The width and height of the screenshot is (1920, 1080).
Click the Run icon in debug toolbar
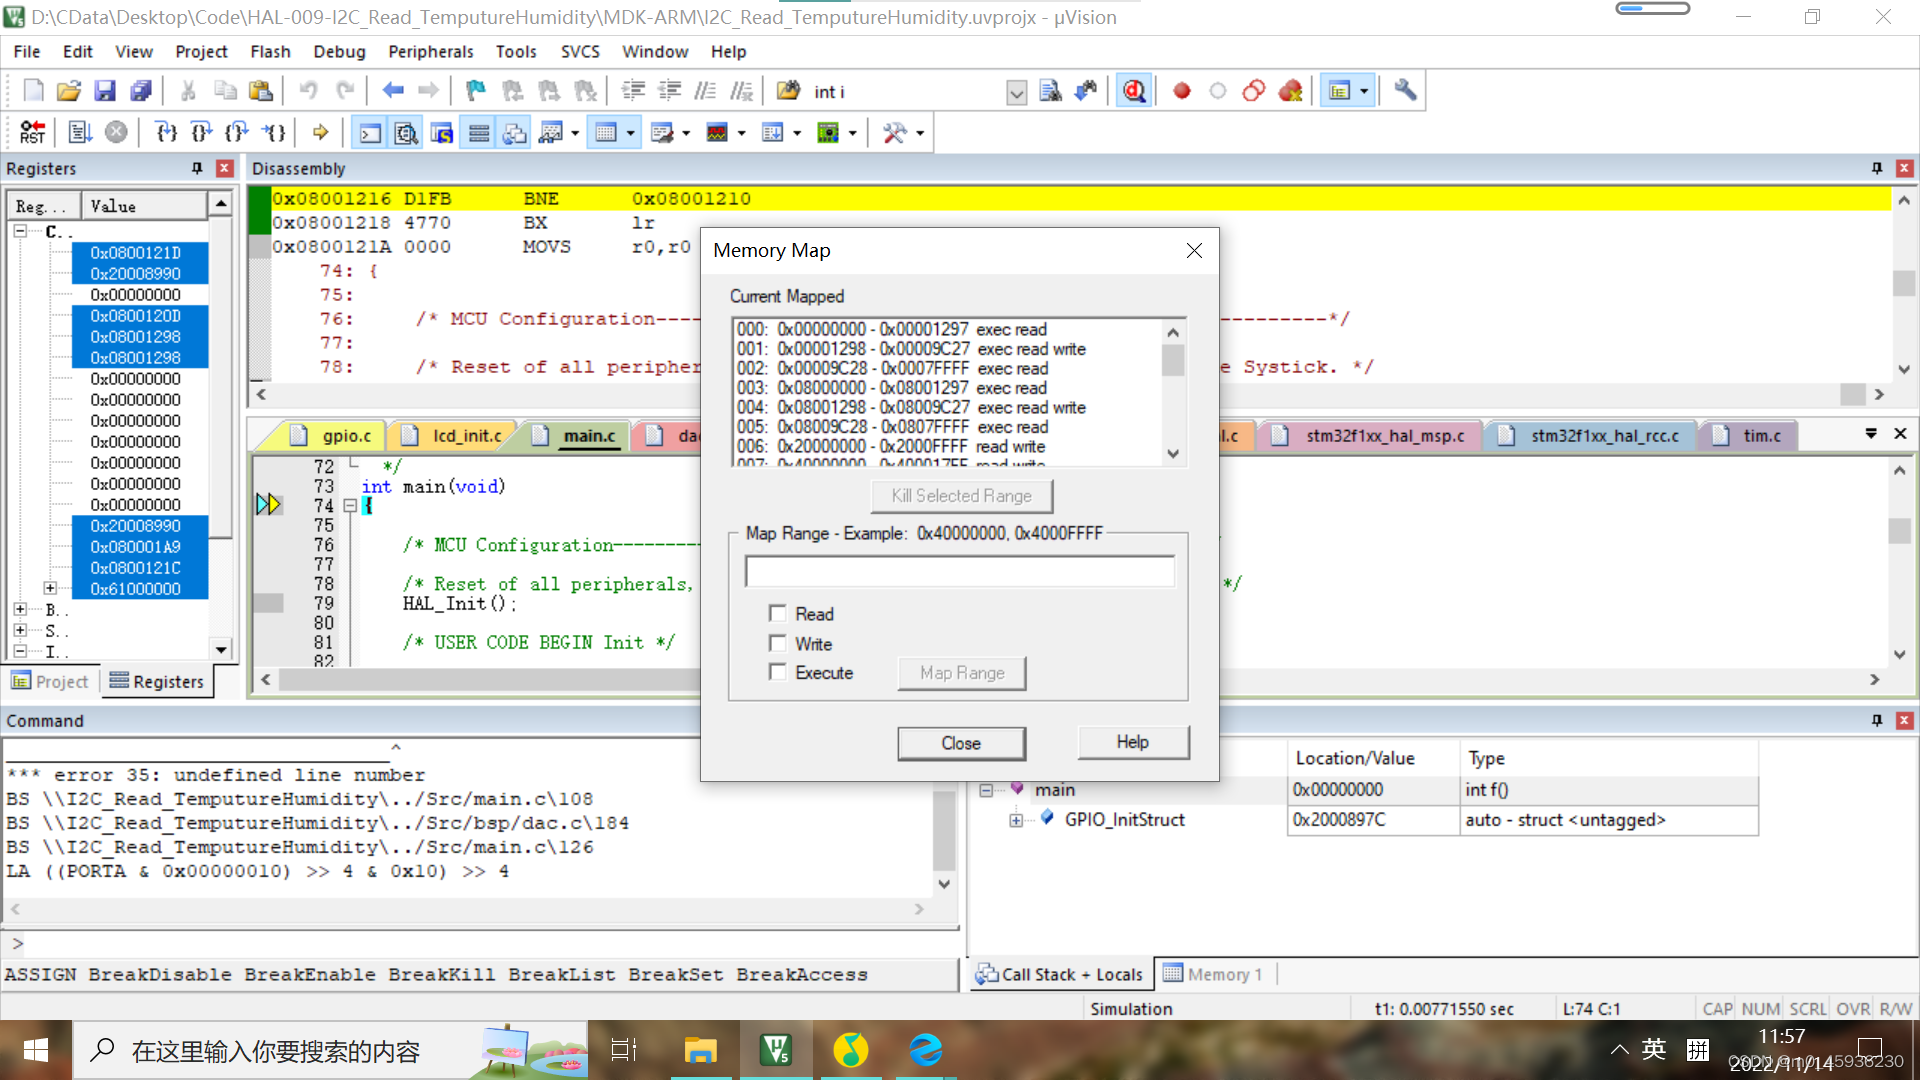pos(80,132)
